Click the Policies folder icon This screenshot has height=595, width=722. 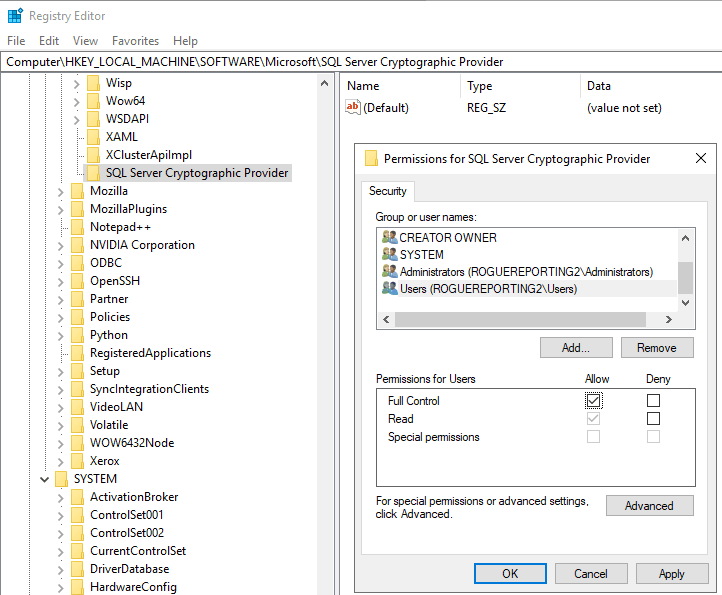(x=77, y=317)
